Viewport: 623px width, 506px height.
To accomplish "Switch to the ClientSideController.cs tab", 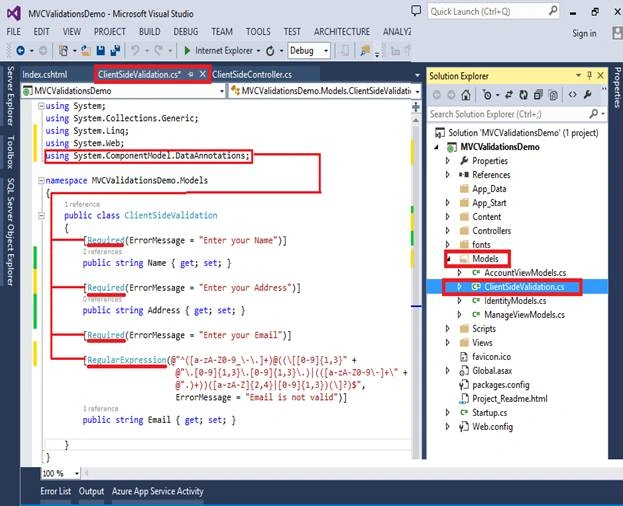I will pyautogui.click(x=252, y=75).
